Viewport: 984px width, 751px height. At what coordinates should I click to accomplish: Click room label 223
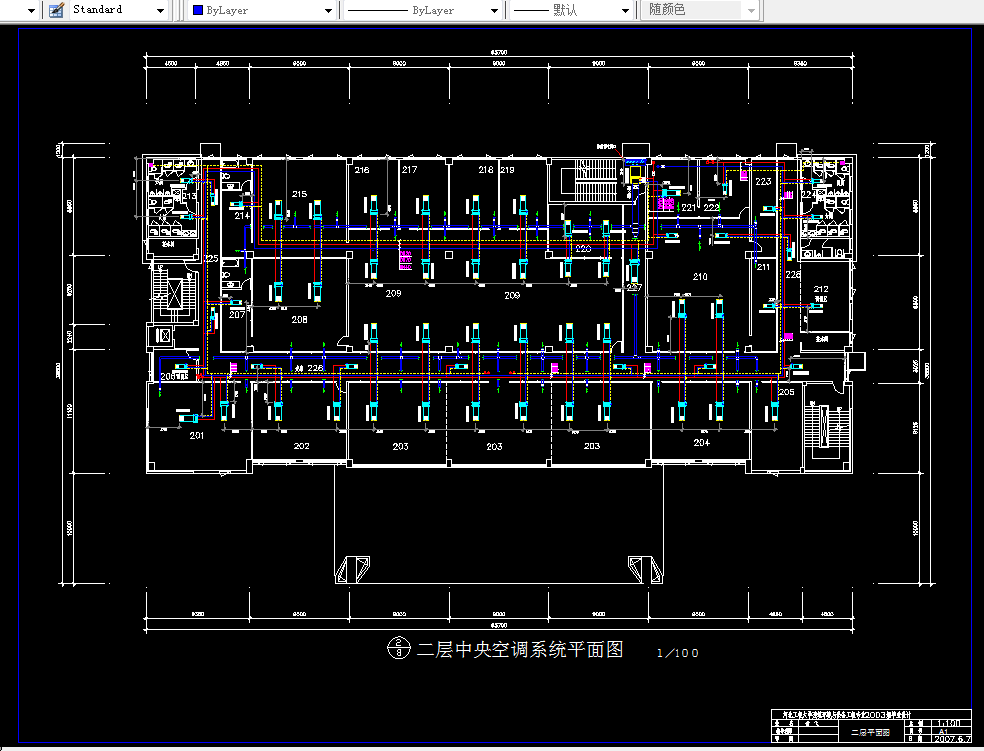point(763,181)
